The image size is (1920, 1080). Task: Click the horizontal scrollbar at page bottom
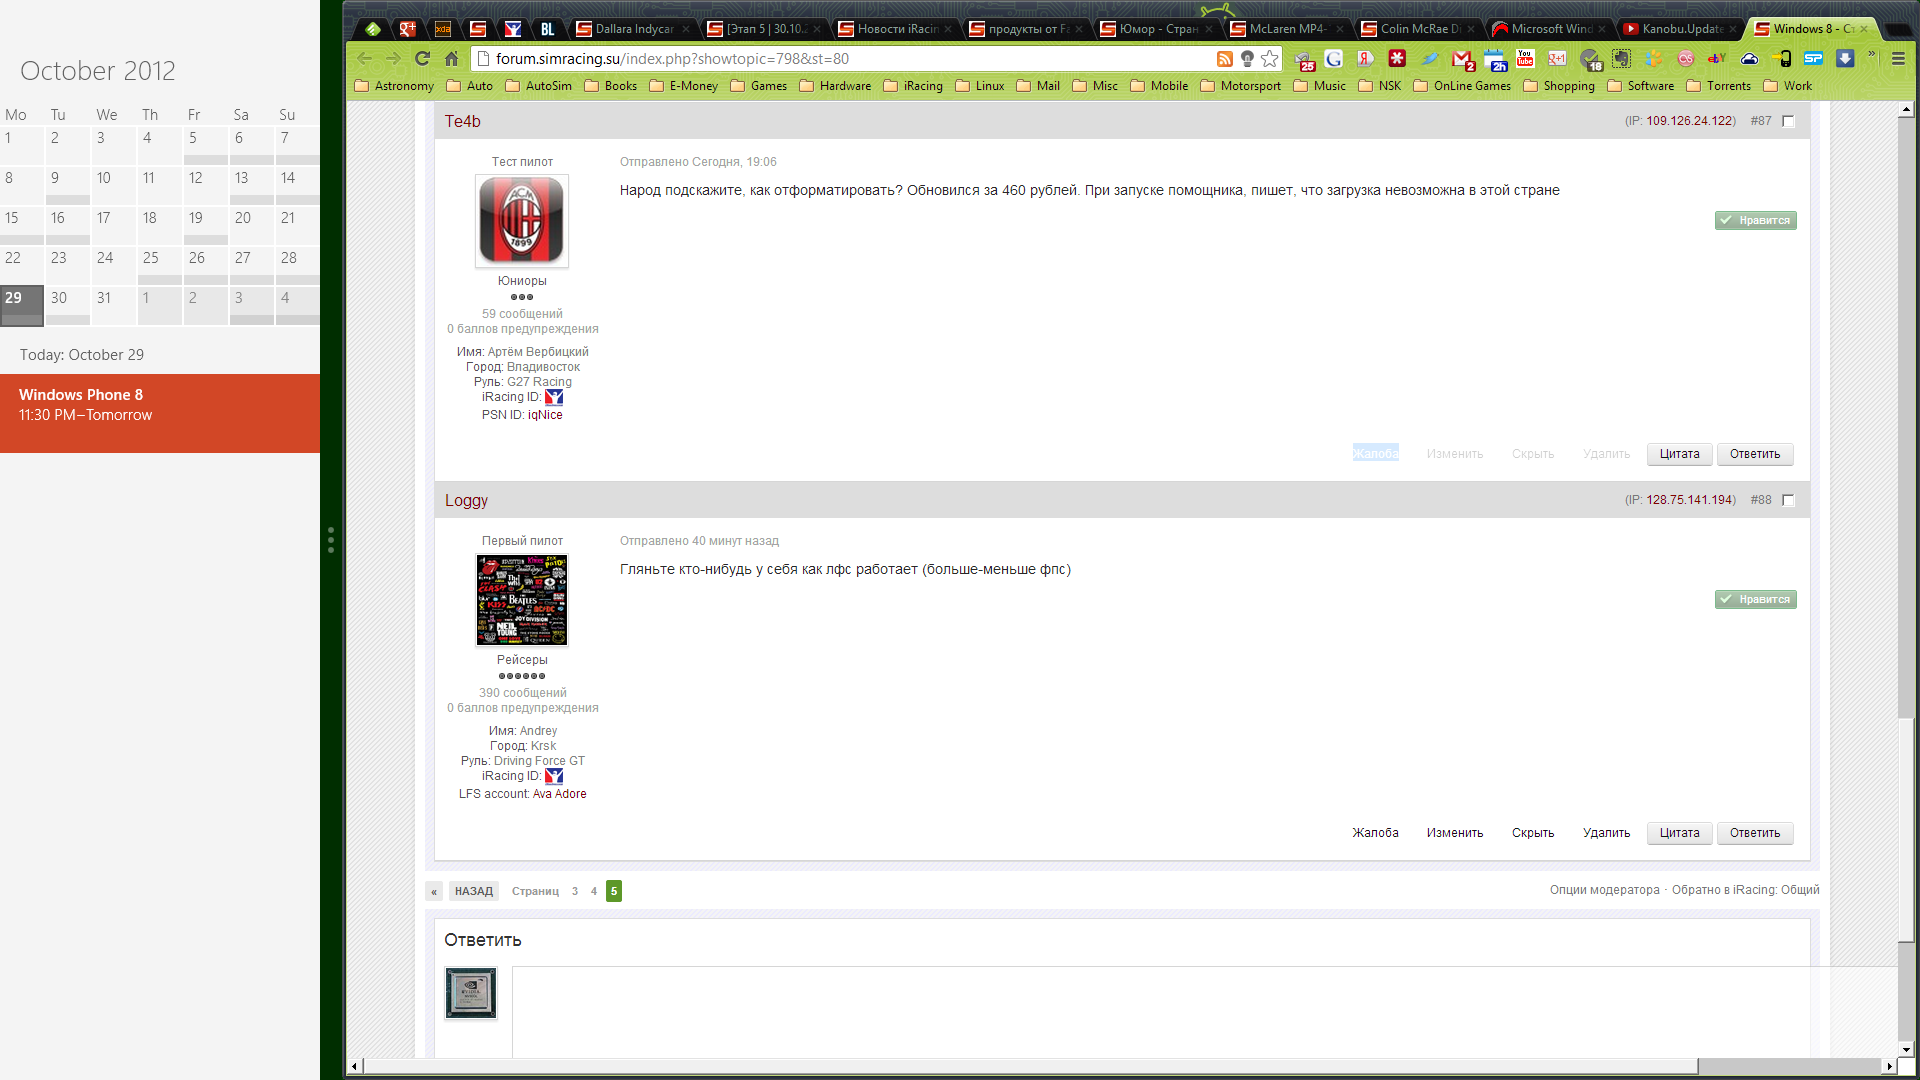[1030, 1066]
